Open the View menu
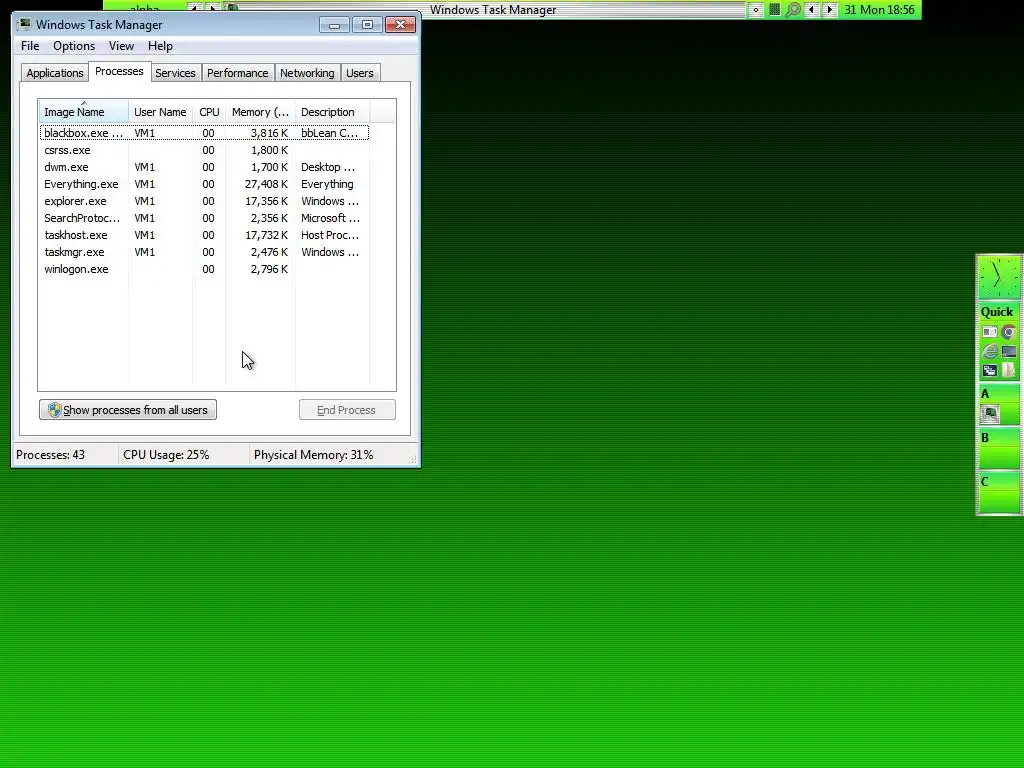Viewport: 1024px width, 768px height. pos(121,46)
